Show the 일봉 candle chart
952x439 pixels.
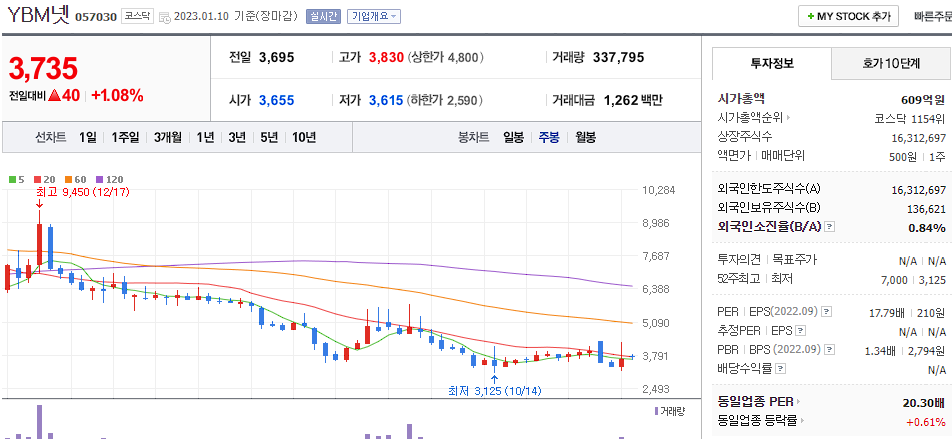[x=513, y=137]
